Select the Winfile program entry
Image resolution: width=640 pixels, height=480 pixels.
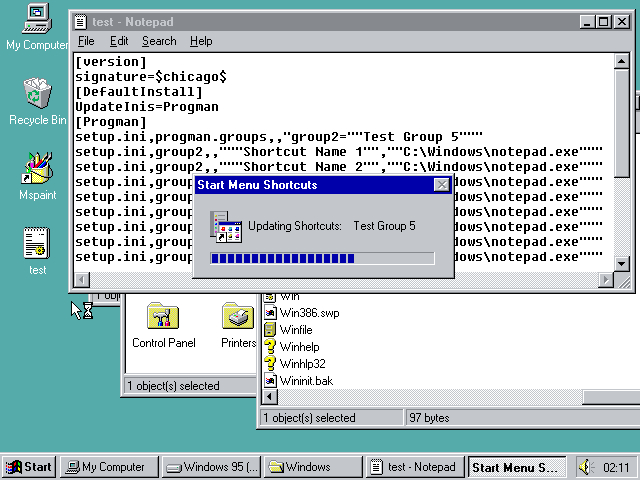click(295, 329)
